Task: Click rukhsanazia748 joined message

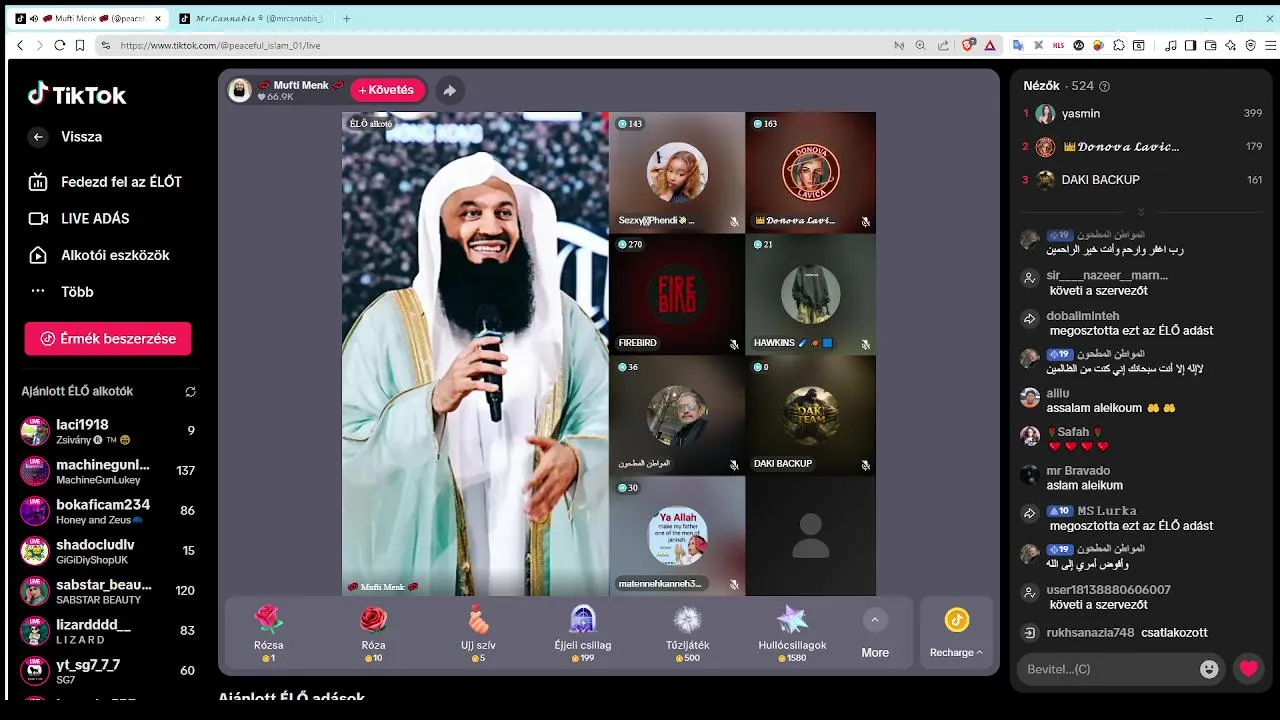Action: (1127, 633)
